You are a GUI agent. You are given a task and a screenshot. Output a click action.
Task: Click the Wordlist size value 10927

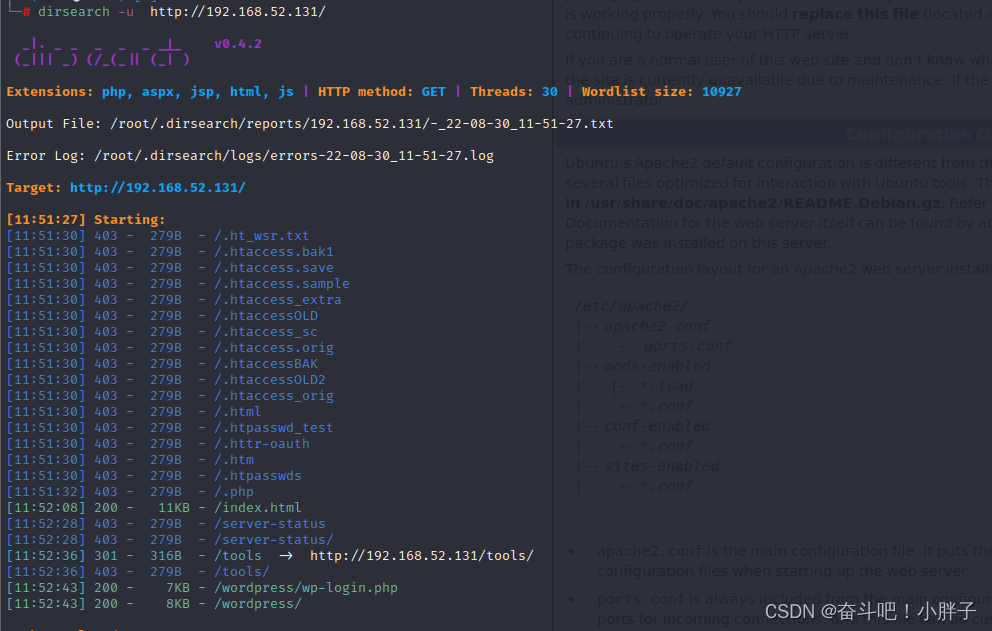point(721,92)
